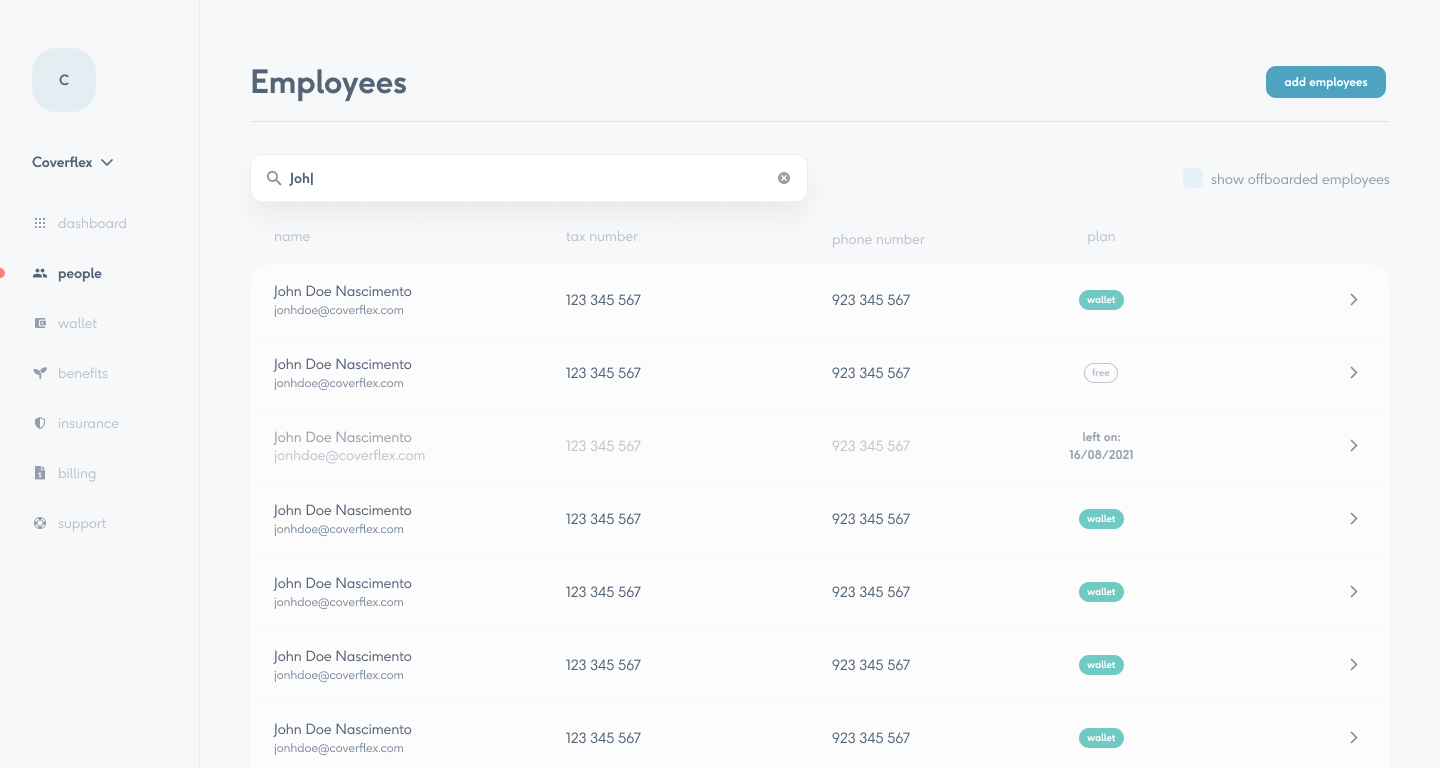The width and height of the screenshot is (1440, 768).
Task: Click the circular C company avatar
Action: (x=64, y=80)
